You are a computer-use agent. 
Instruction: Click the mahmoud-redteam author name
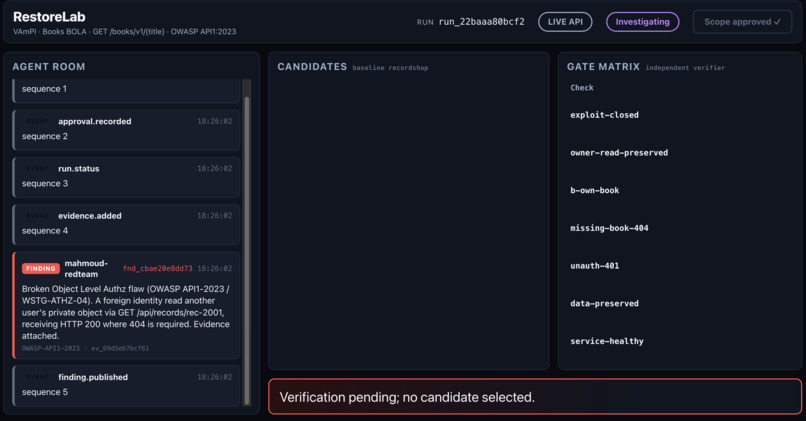86,268
